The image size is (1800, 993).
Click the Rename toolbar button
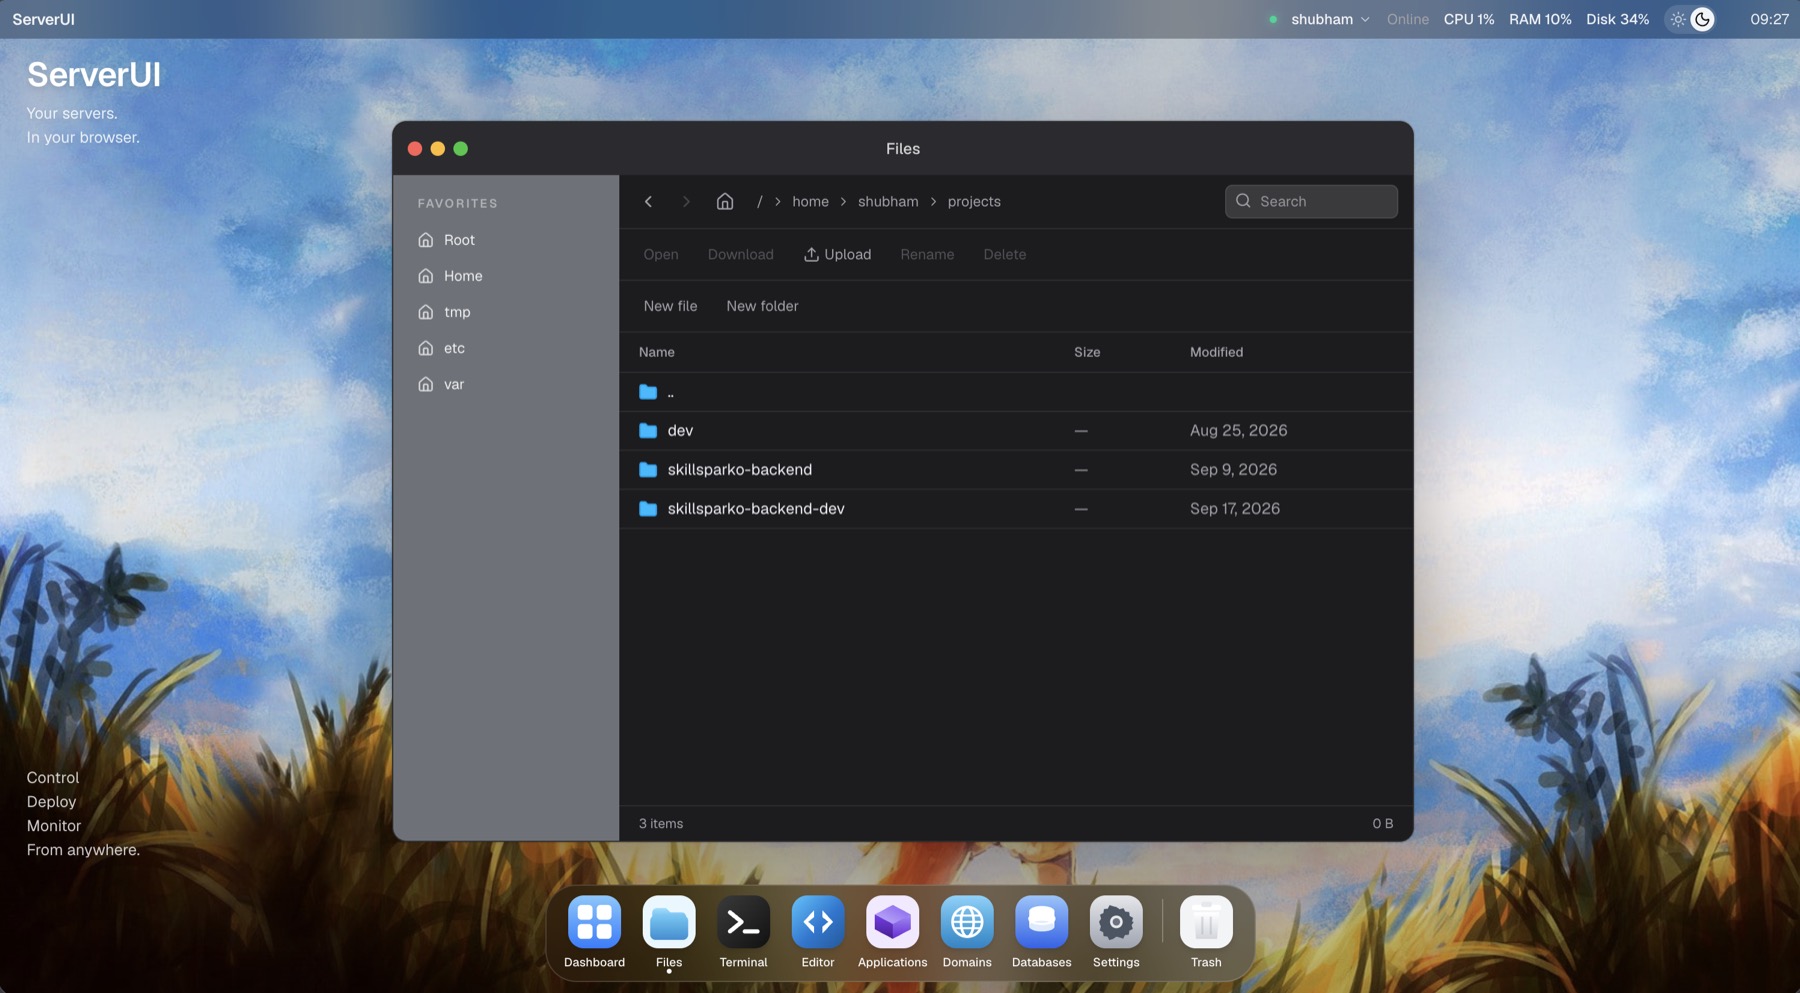pos(927,255)
